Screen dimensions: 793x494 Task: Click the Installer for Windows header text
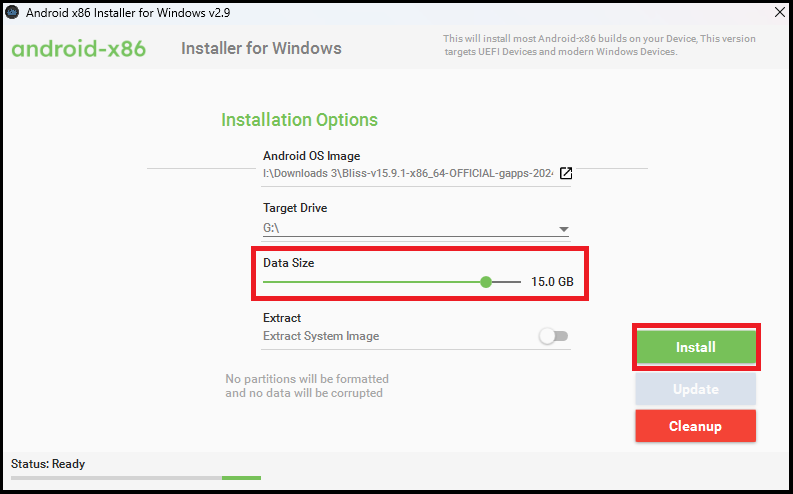(261, 49)
